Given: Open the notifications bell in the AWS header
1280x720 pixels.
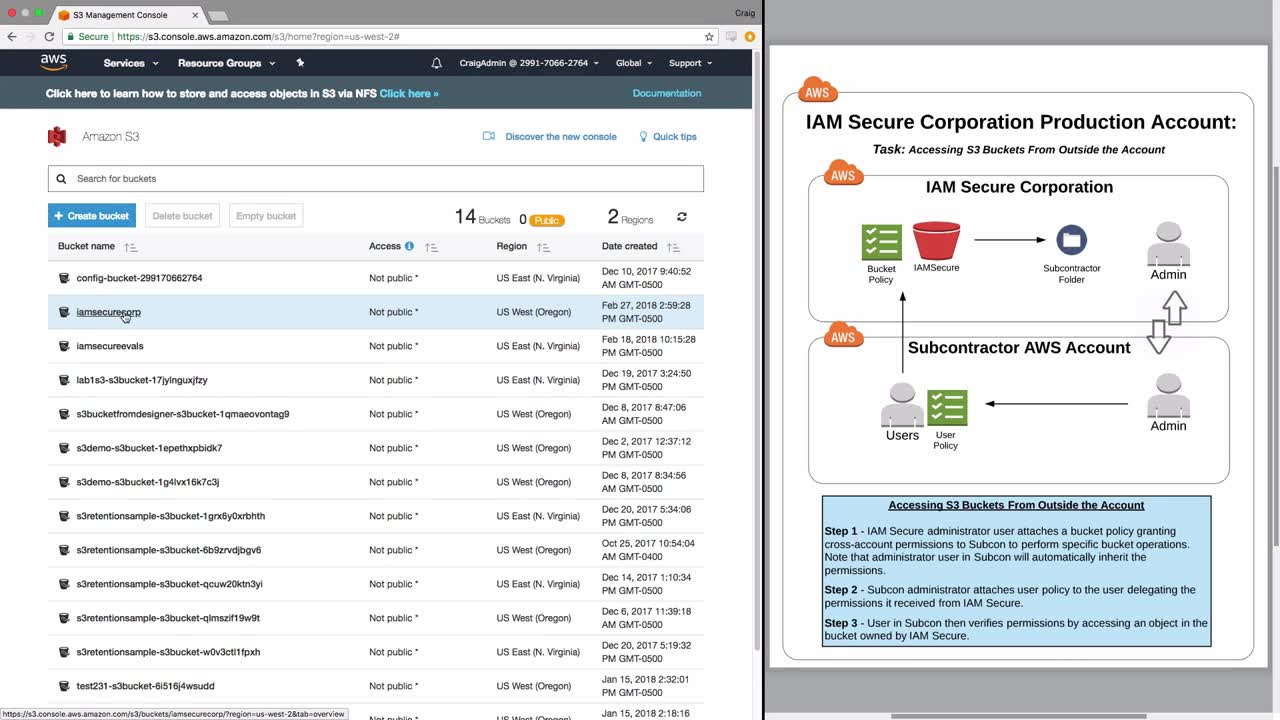Looking at the screenshot, I should 436,63.
